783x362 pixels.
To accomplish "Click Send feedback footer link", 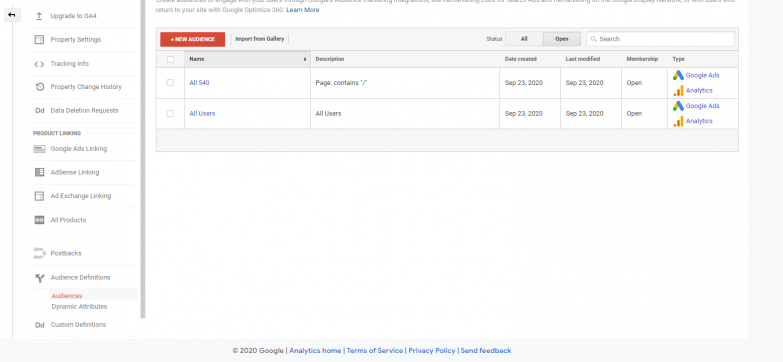I will [486, 351].
